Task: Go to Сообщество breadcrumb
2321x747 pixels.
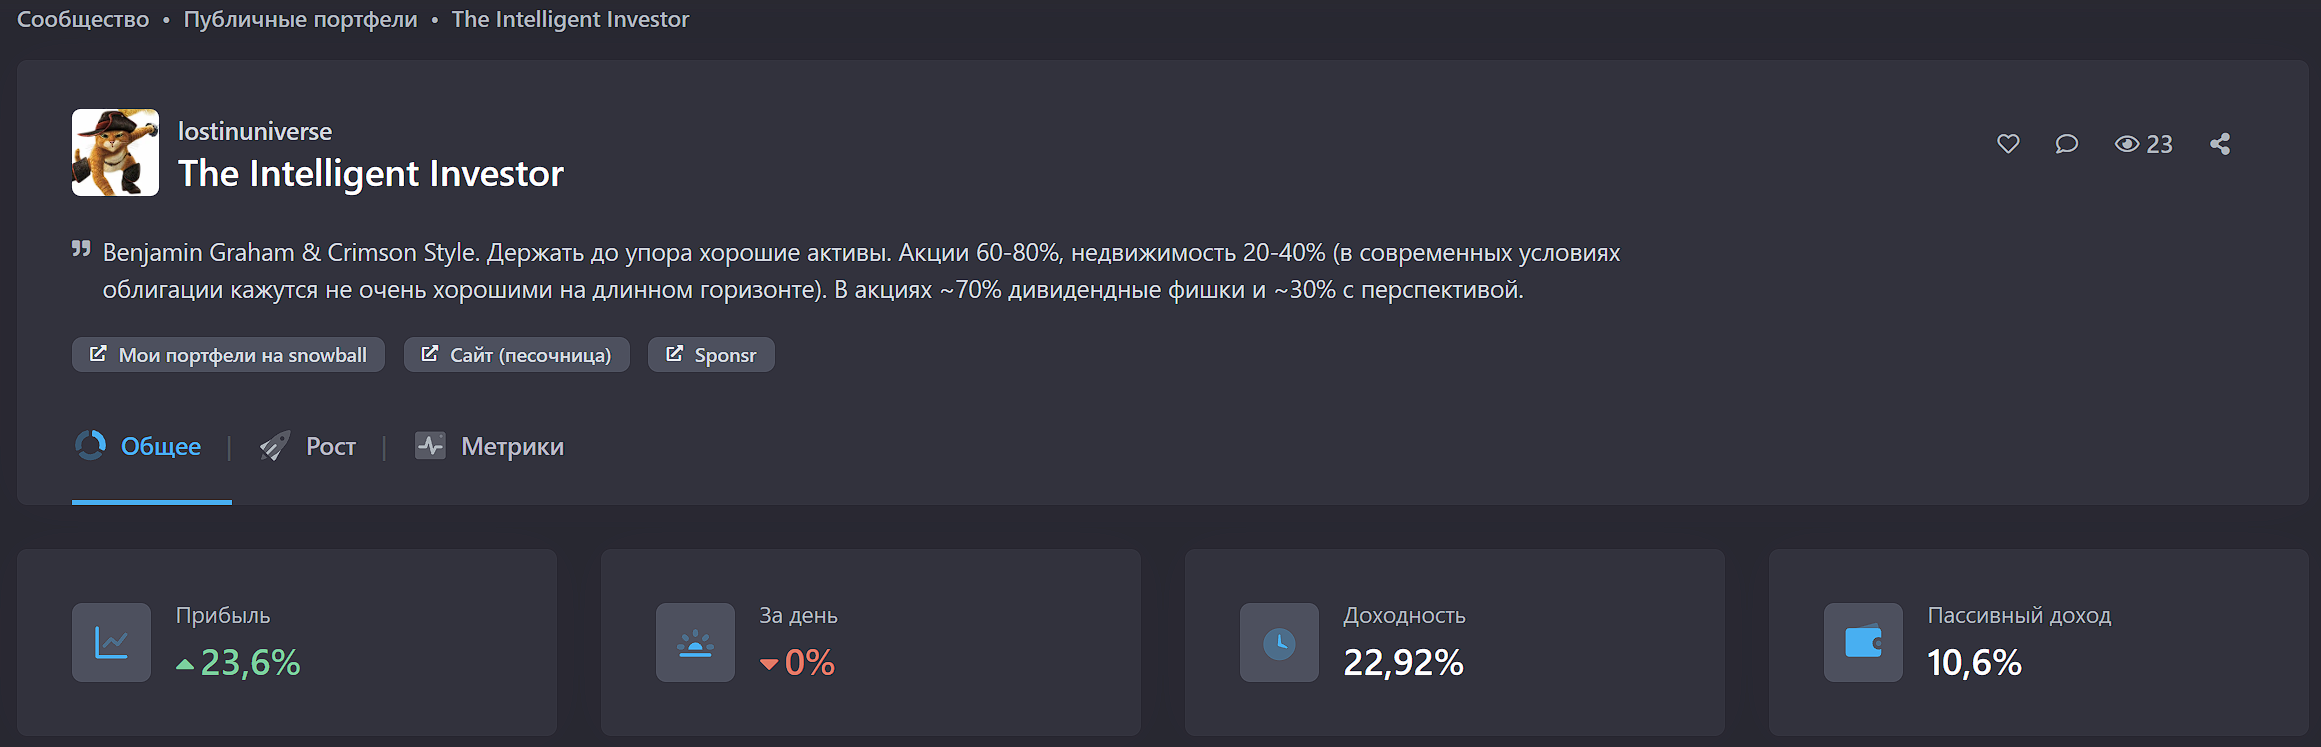Action: [x=83, y=19]
